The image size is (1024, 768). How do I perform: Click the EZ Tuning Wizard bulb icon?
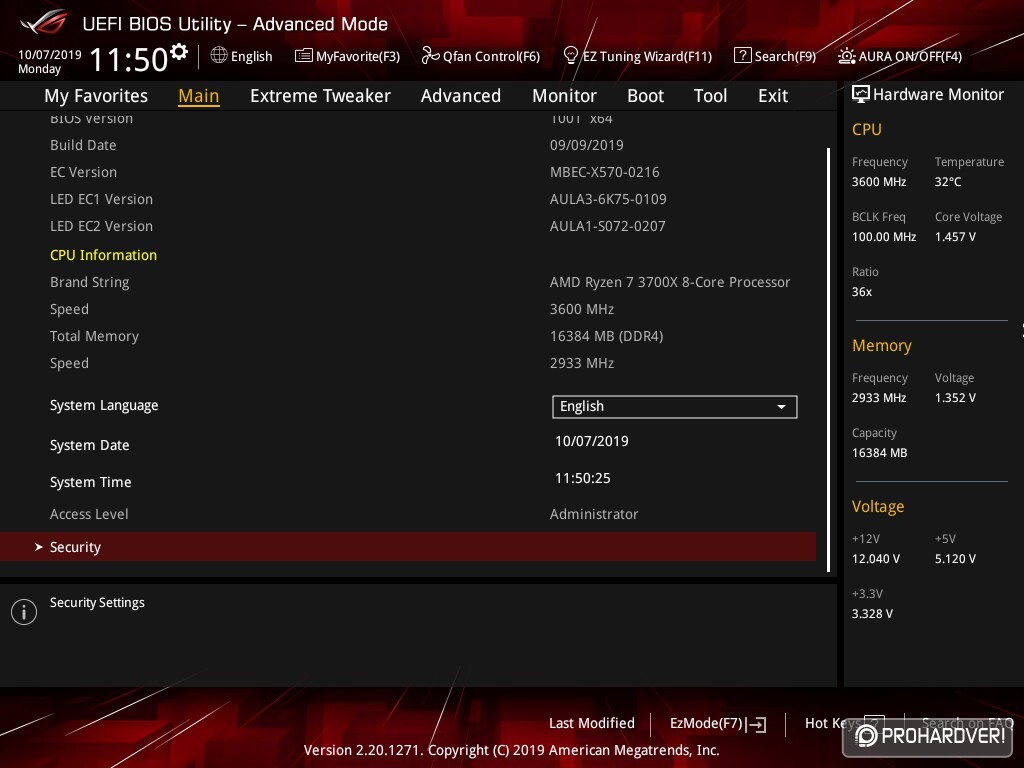click(570, 56)
